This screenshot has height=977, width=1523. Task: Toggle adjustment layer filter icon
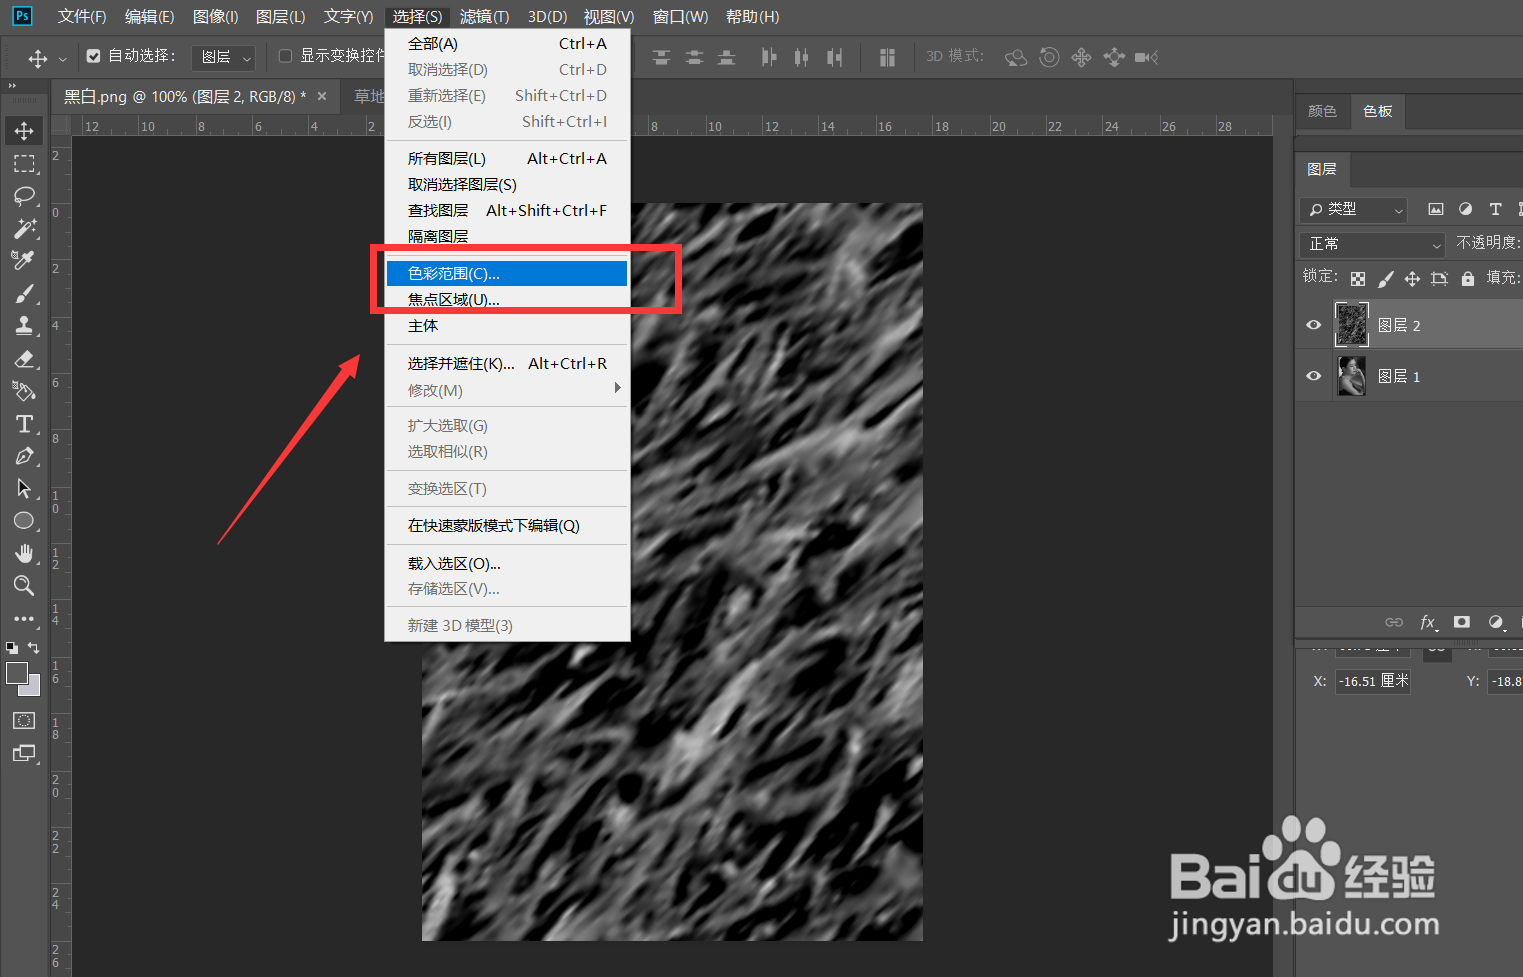[1465, 209]
